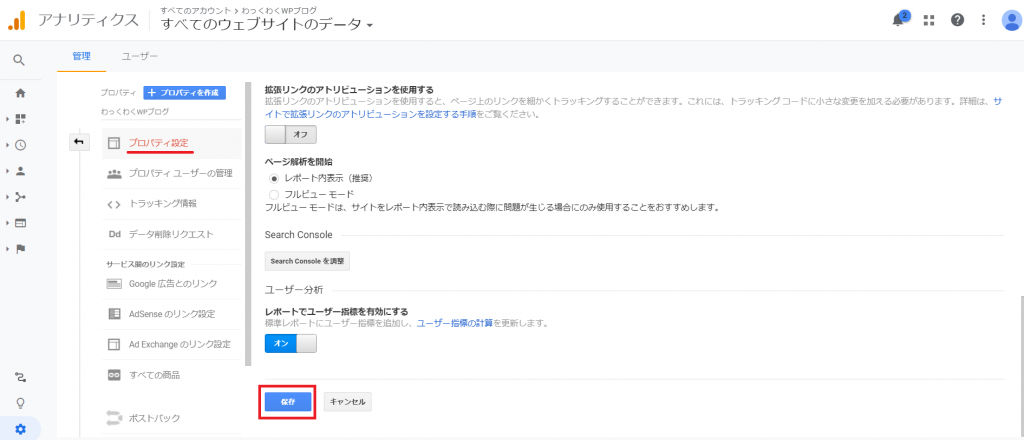Open Home via the house icon
Image resolution: width=1024 pixels, height=440 pixels.
[20, 93]
